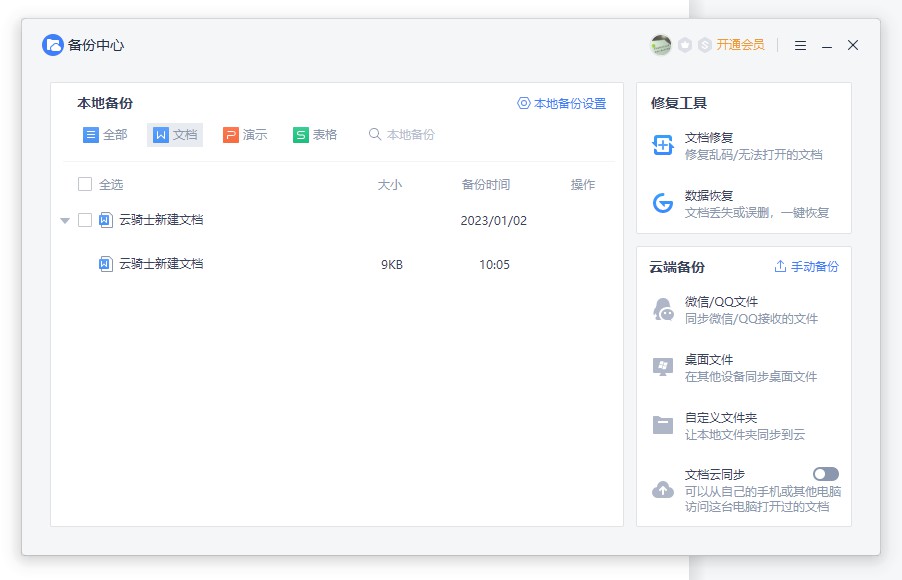The image size is (902, 580).
Task: Open the hamburger menu
Action: pyautogui.click(x=799, y=45)
